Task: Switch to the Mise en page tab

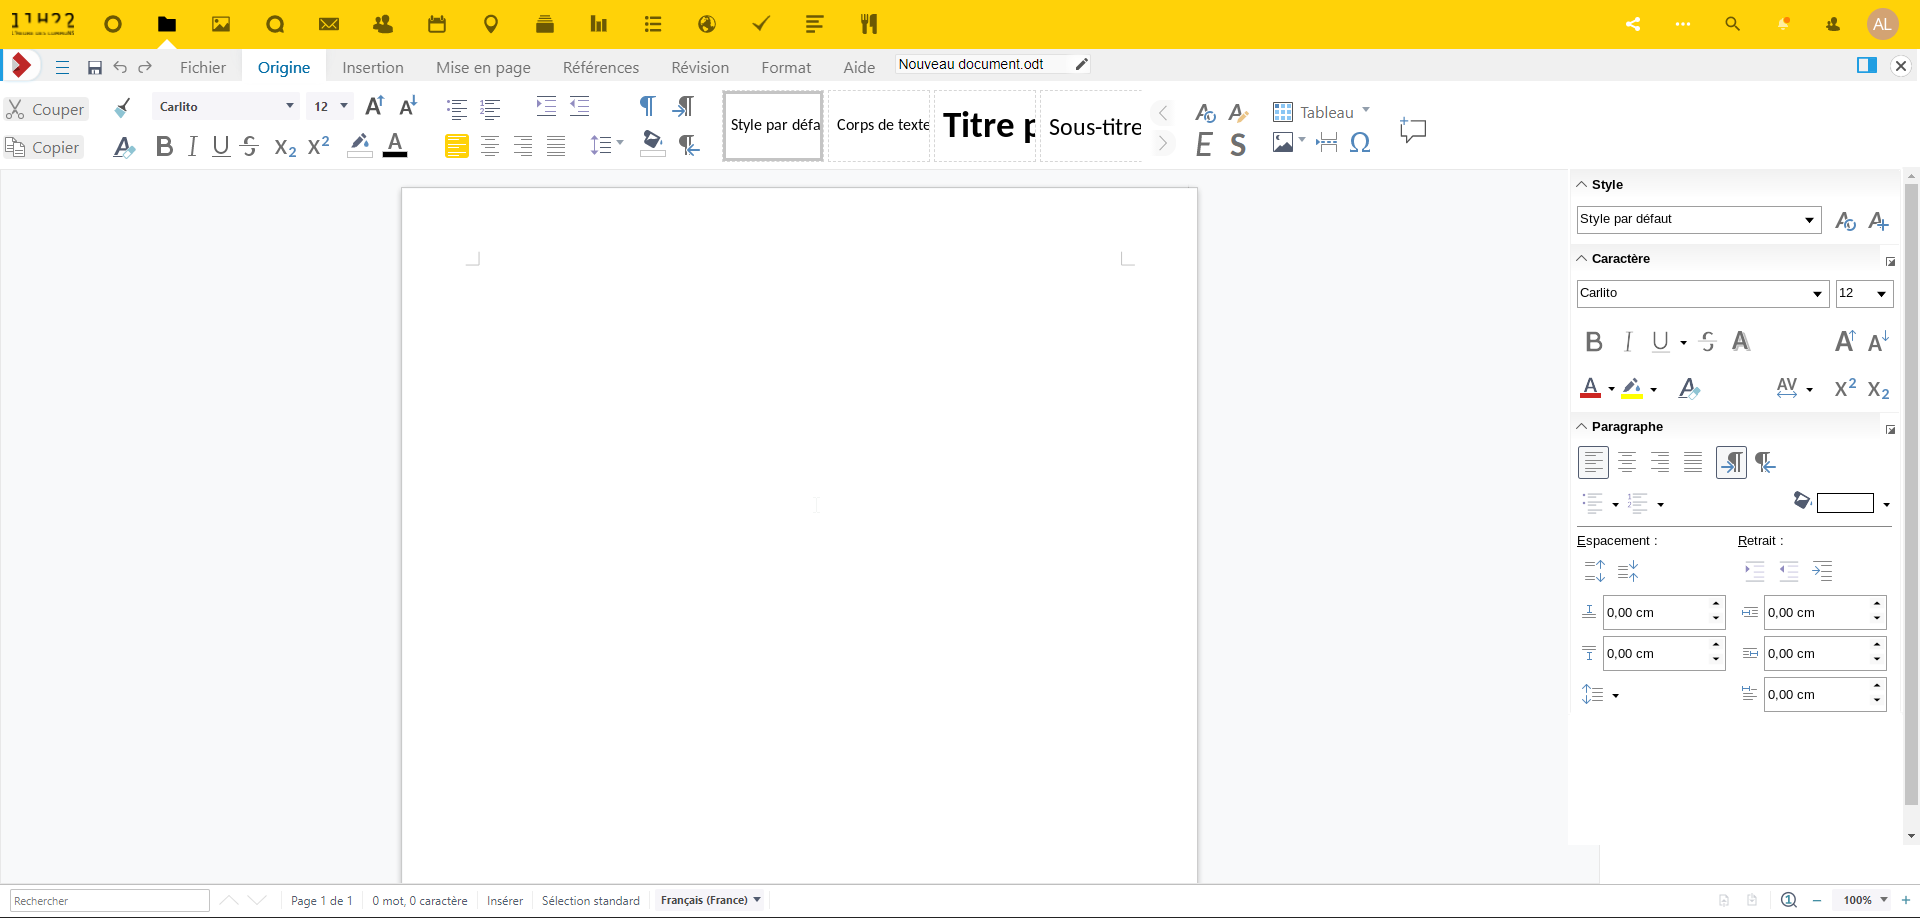Action: point(483,68)
